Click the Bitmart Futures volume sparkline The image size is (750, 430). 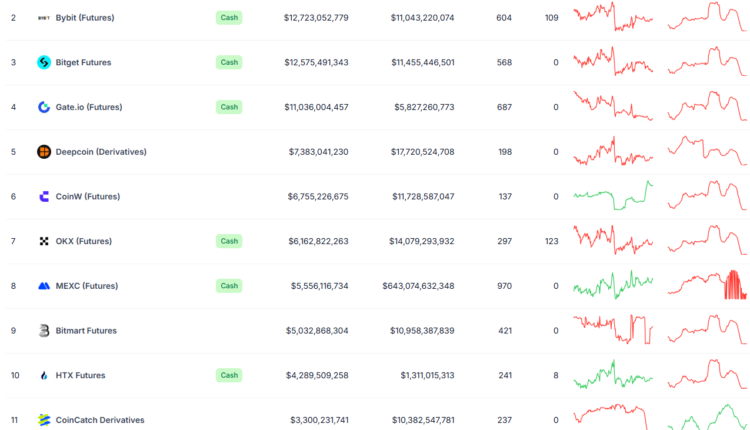coord(613,329)
